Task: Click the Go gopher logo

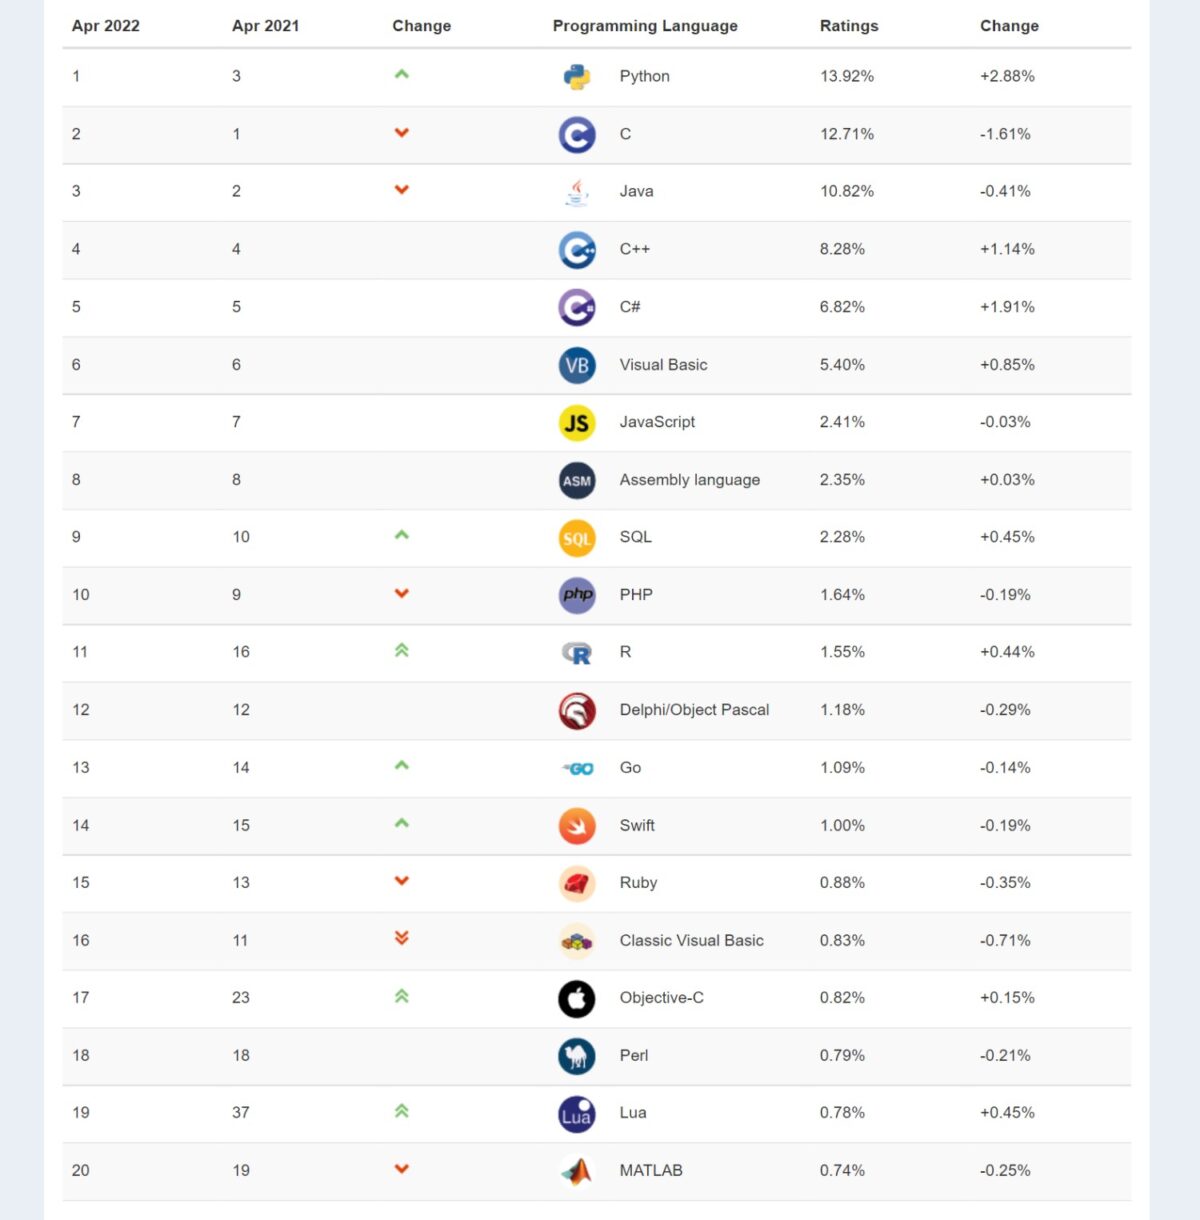Action: [x=577, y=769]
